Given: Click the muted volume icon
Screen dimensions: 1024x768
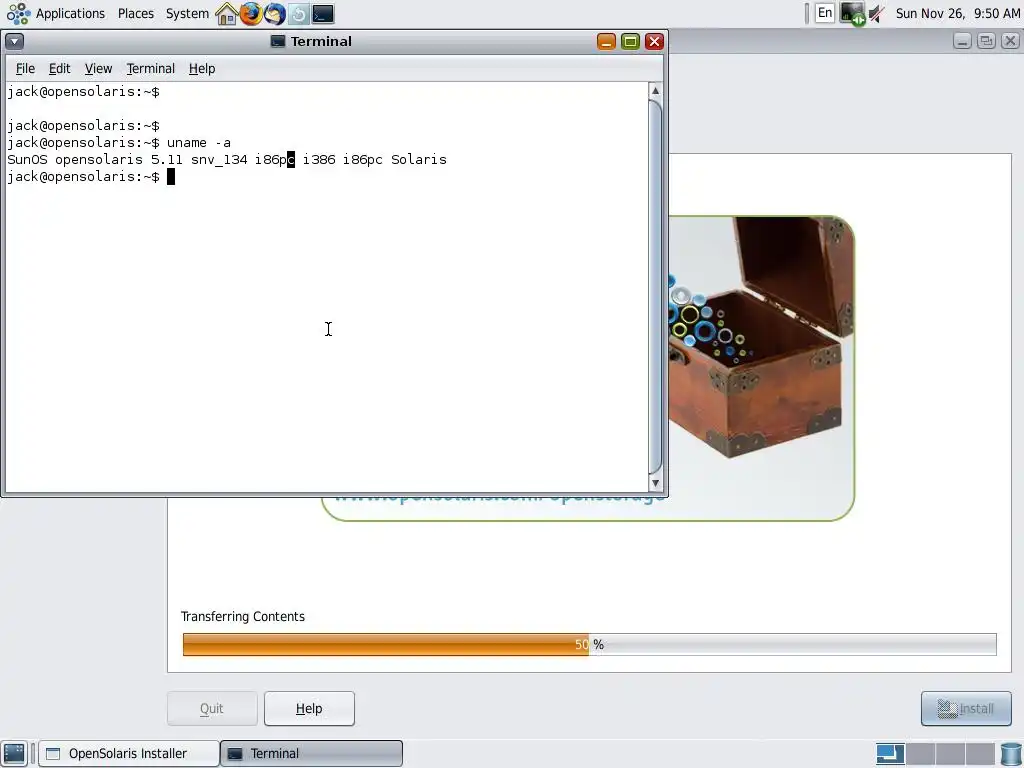Looking at the screenshot, I should (876, 14).
